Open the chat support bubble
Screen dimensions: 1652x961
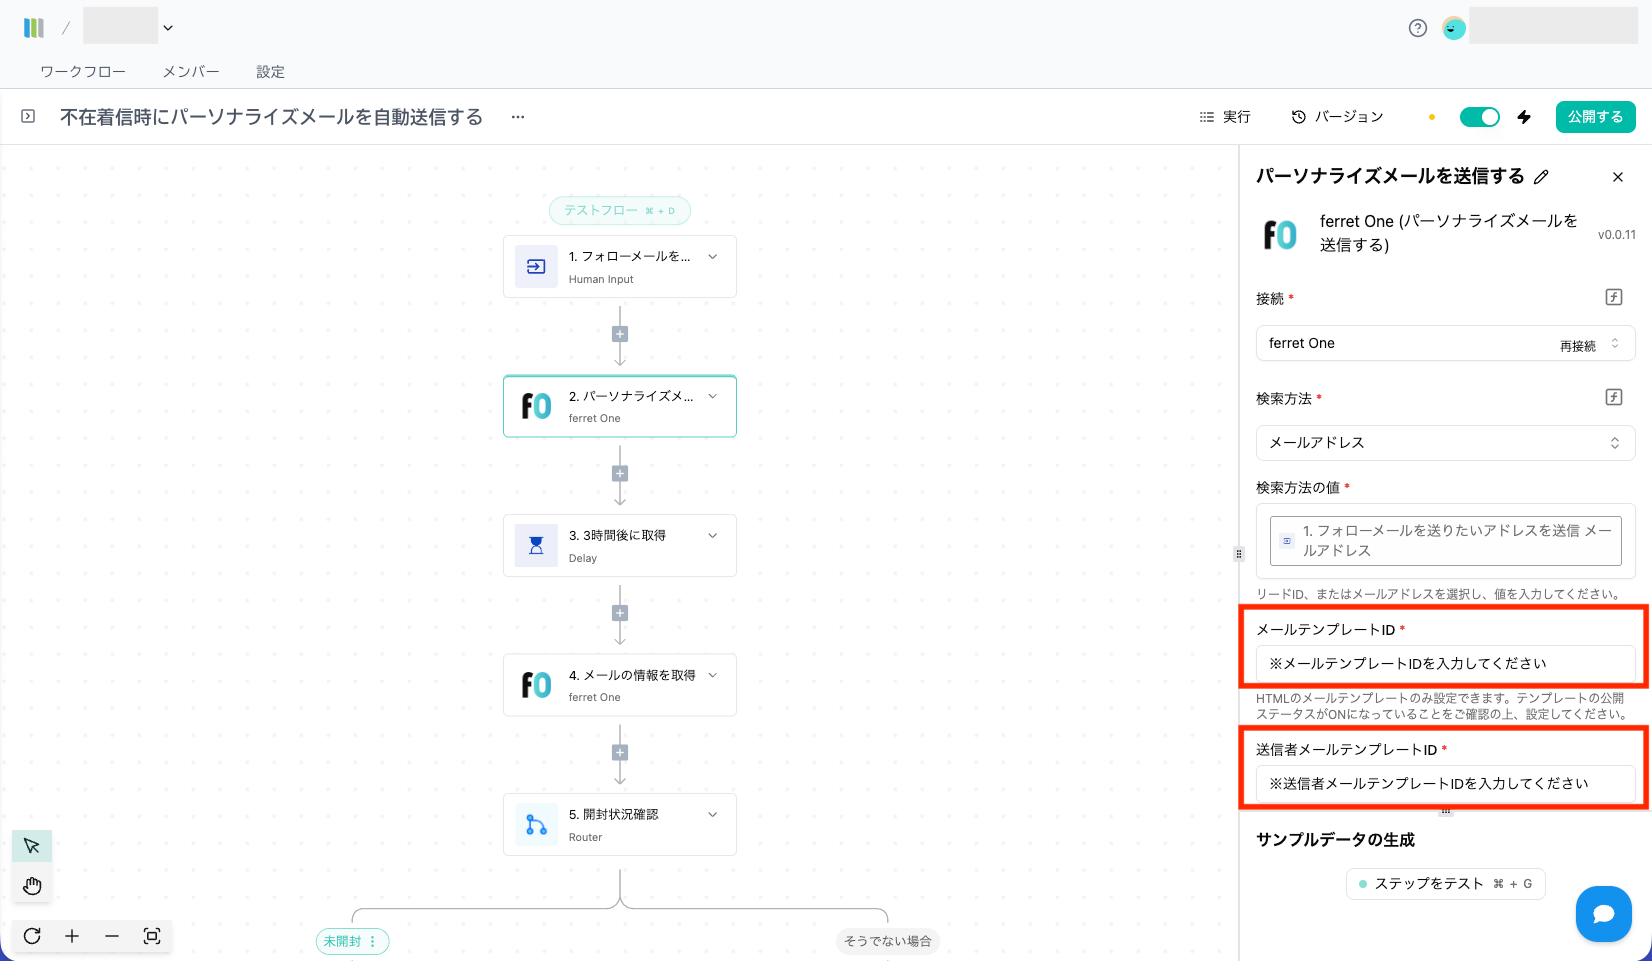tap(1604, 914)
